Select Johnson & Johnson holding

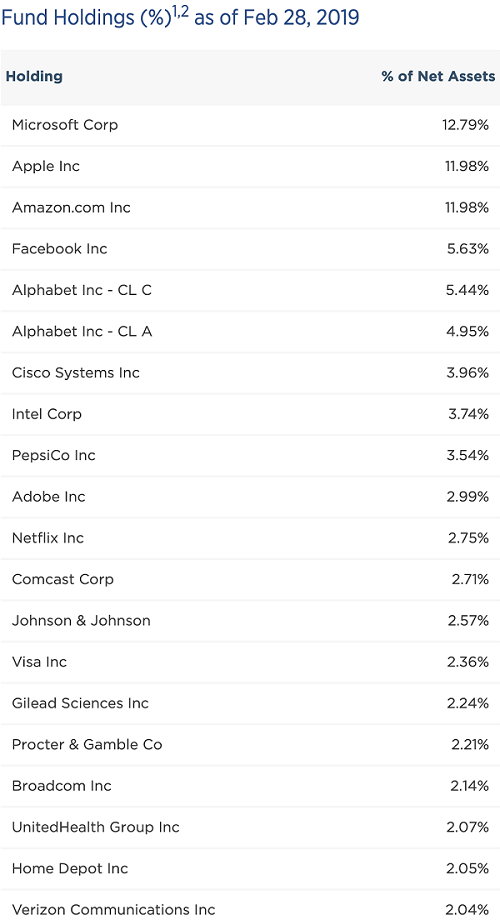[x=81, y=620]
